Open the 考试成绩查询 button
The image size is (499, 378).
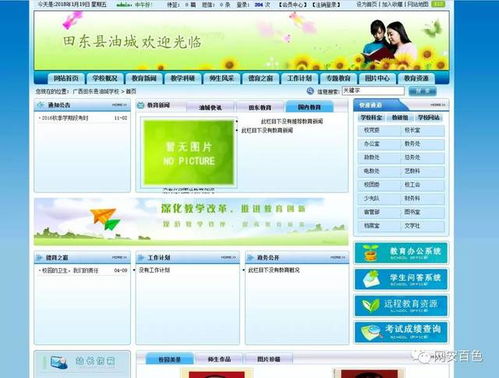tap(401, 332)
